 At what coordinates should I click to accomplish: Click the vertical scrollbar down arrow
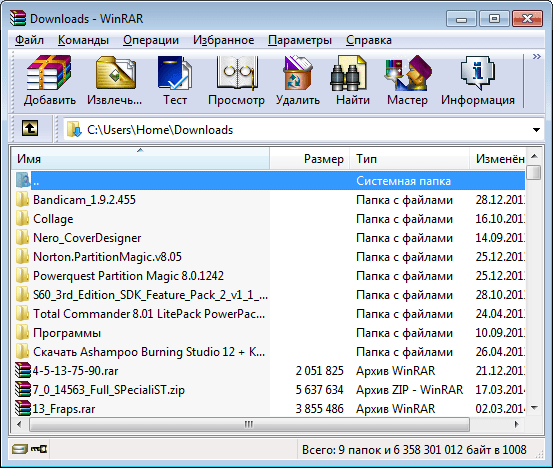pyautogui.click(x=534, y=408)
